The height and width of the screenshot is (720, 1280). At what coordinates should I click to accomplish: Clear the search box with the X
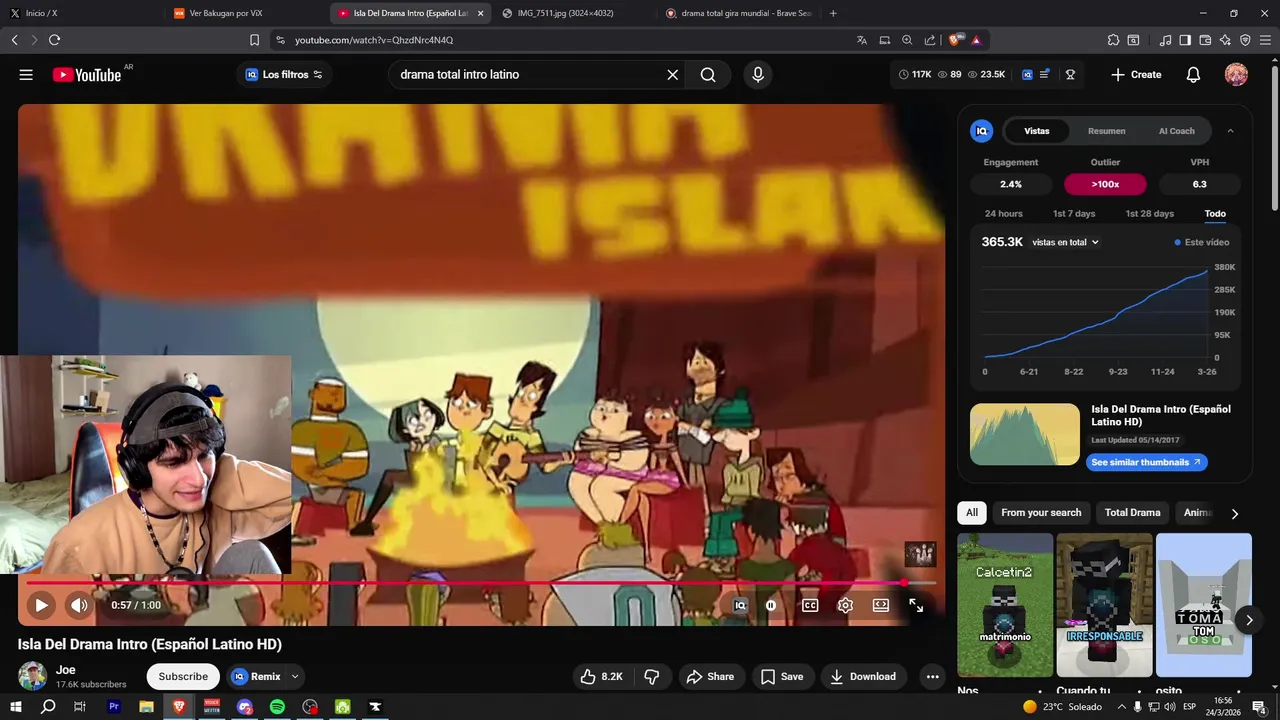pos(673,75)
